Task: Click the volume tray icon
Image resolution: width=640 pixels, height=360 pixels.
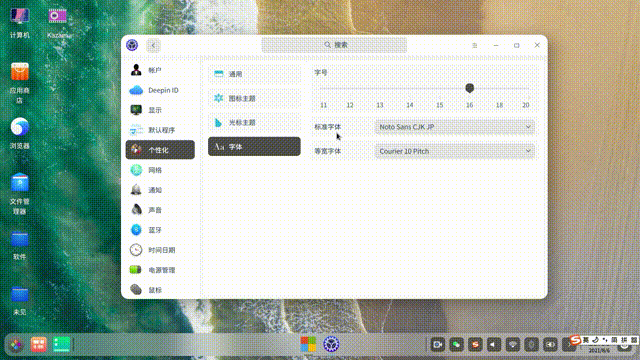Action: 494,345
